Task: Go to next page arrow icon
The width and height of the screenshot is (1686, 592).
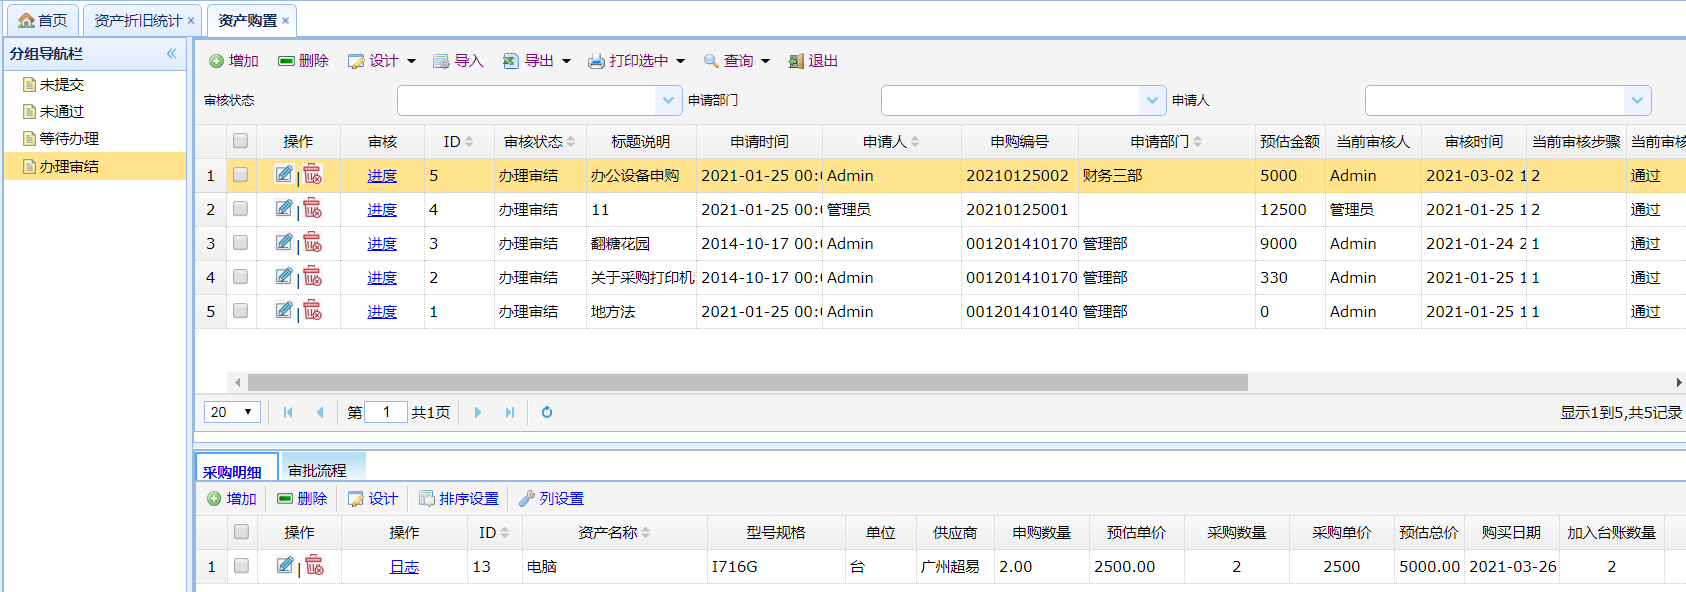Action: (478, 412)
